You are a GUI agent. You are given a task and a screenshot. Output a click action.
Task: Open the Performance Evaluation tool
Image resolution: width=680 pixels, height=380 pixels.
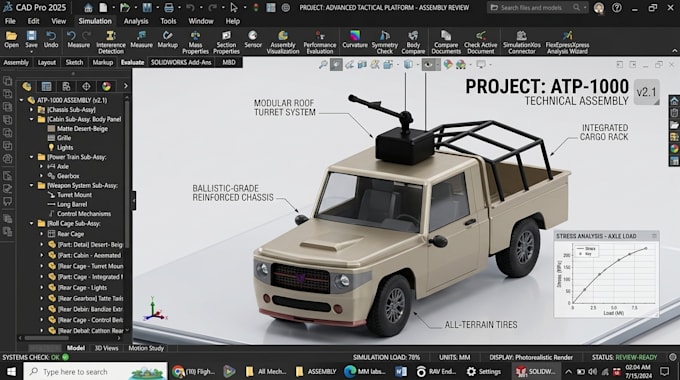[320, 43]
